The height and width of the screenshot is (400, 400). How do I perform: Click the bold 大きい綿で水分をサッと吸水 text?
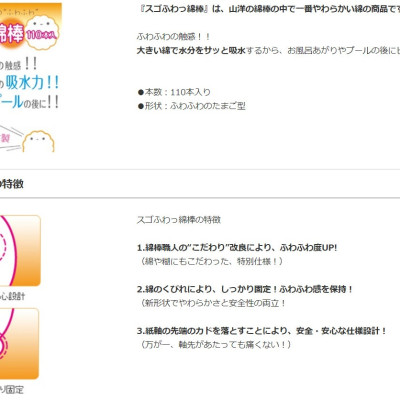tap(191, 51)
